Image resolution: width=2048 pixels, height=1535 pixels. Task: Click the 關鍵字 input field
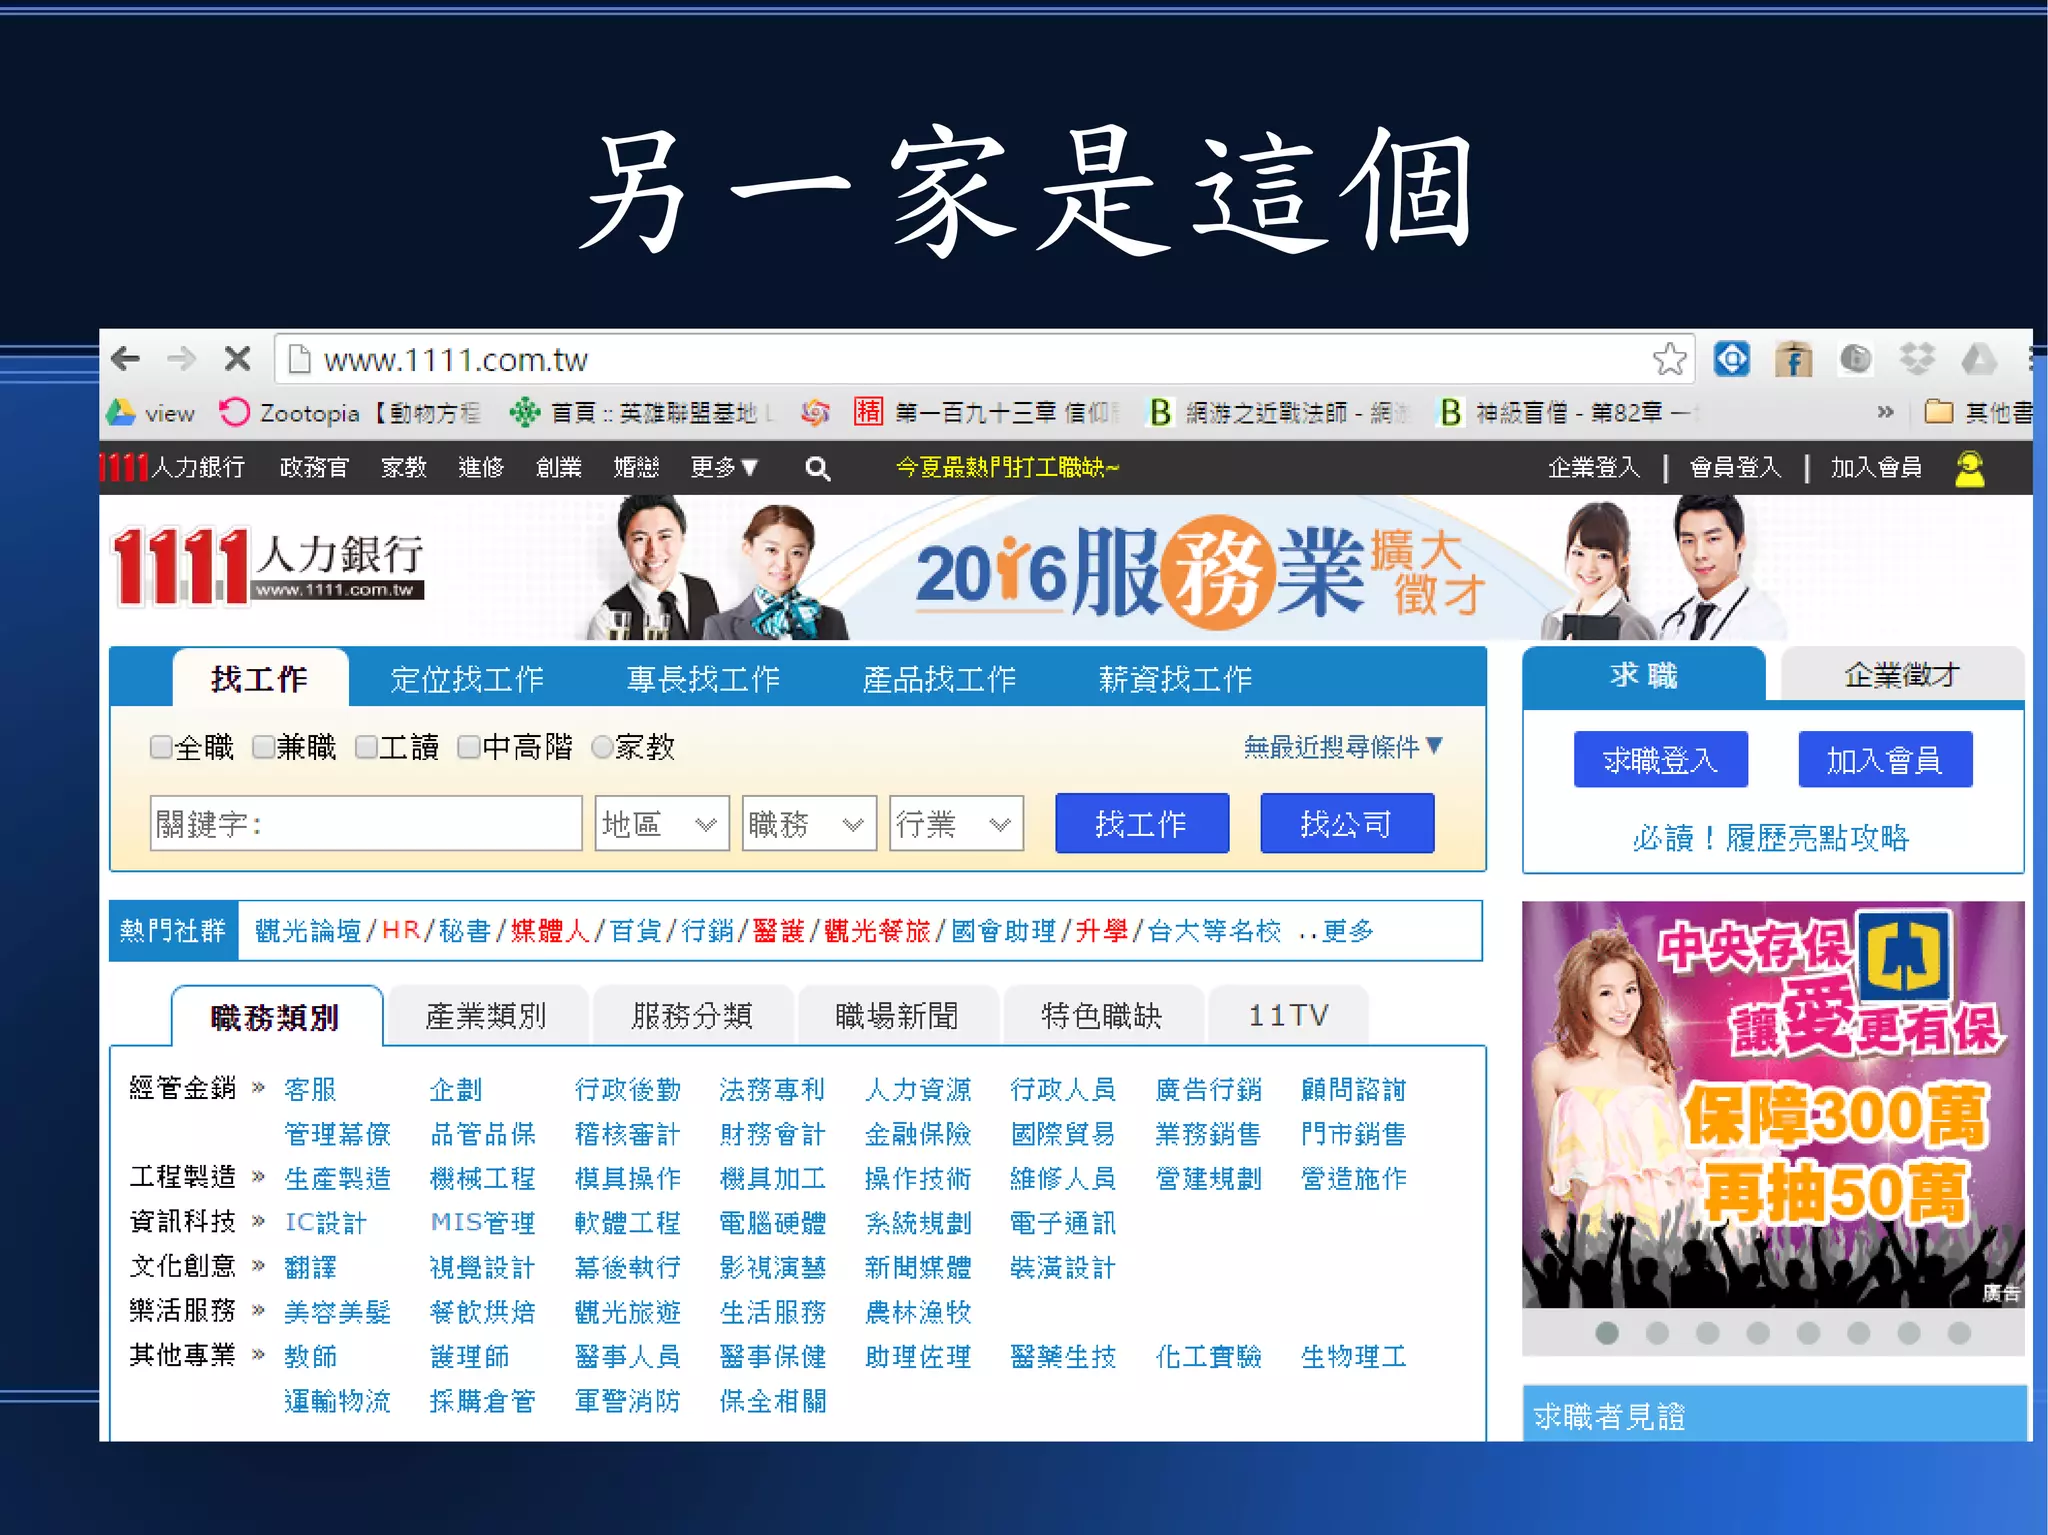(366, 824)
